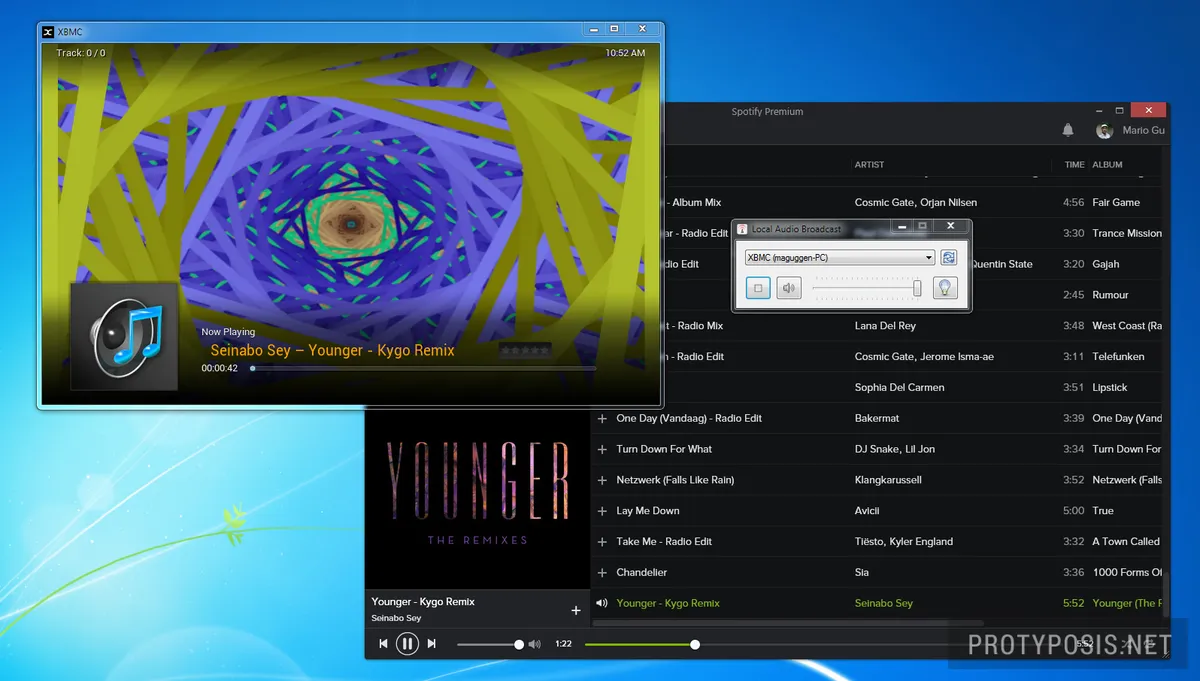Add "Chandelier" via its plus icon
The width and height of the screenshot is (1200, 681).
601,572
